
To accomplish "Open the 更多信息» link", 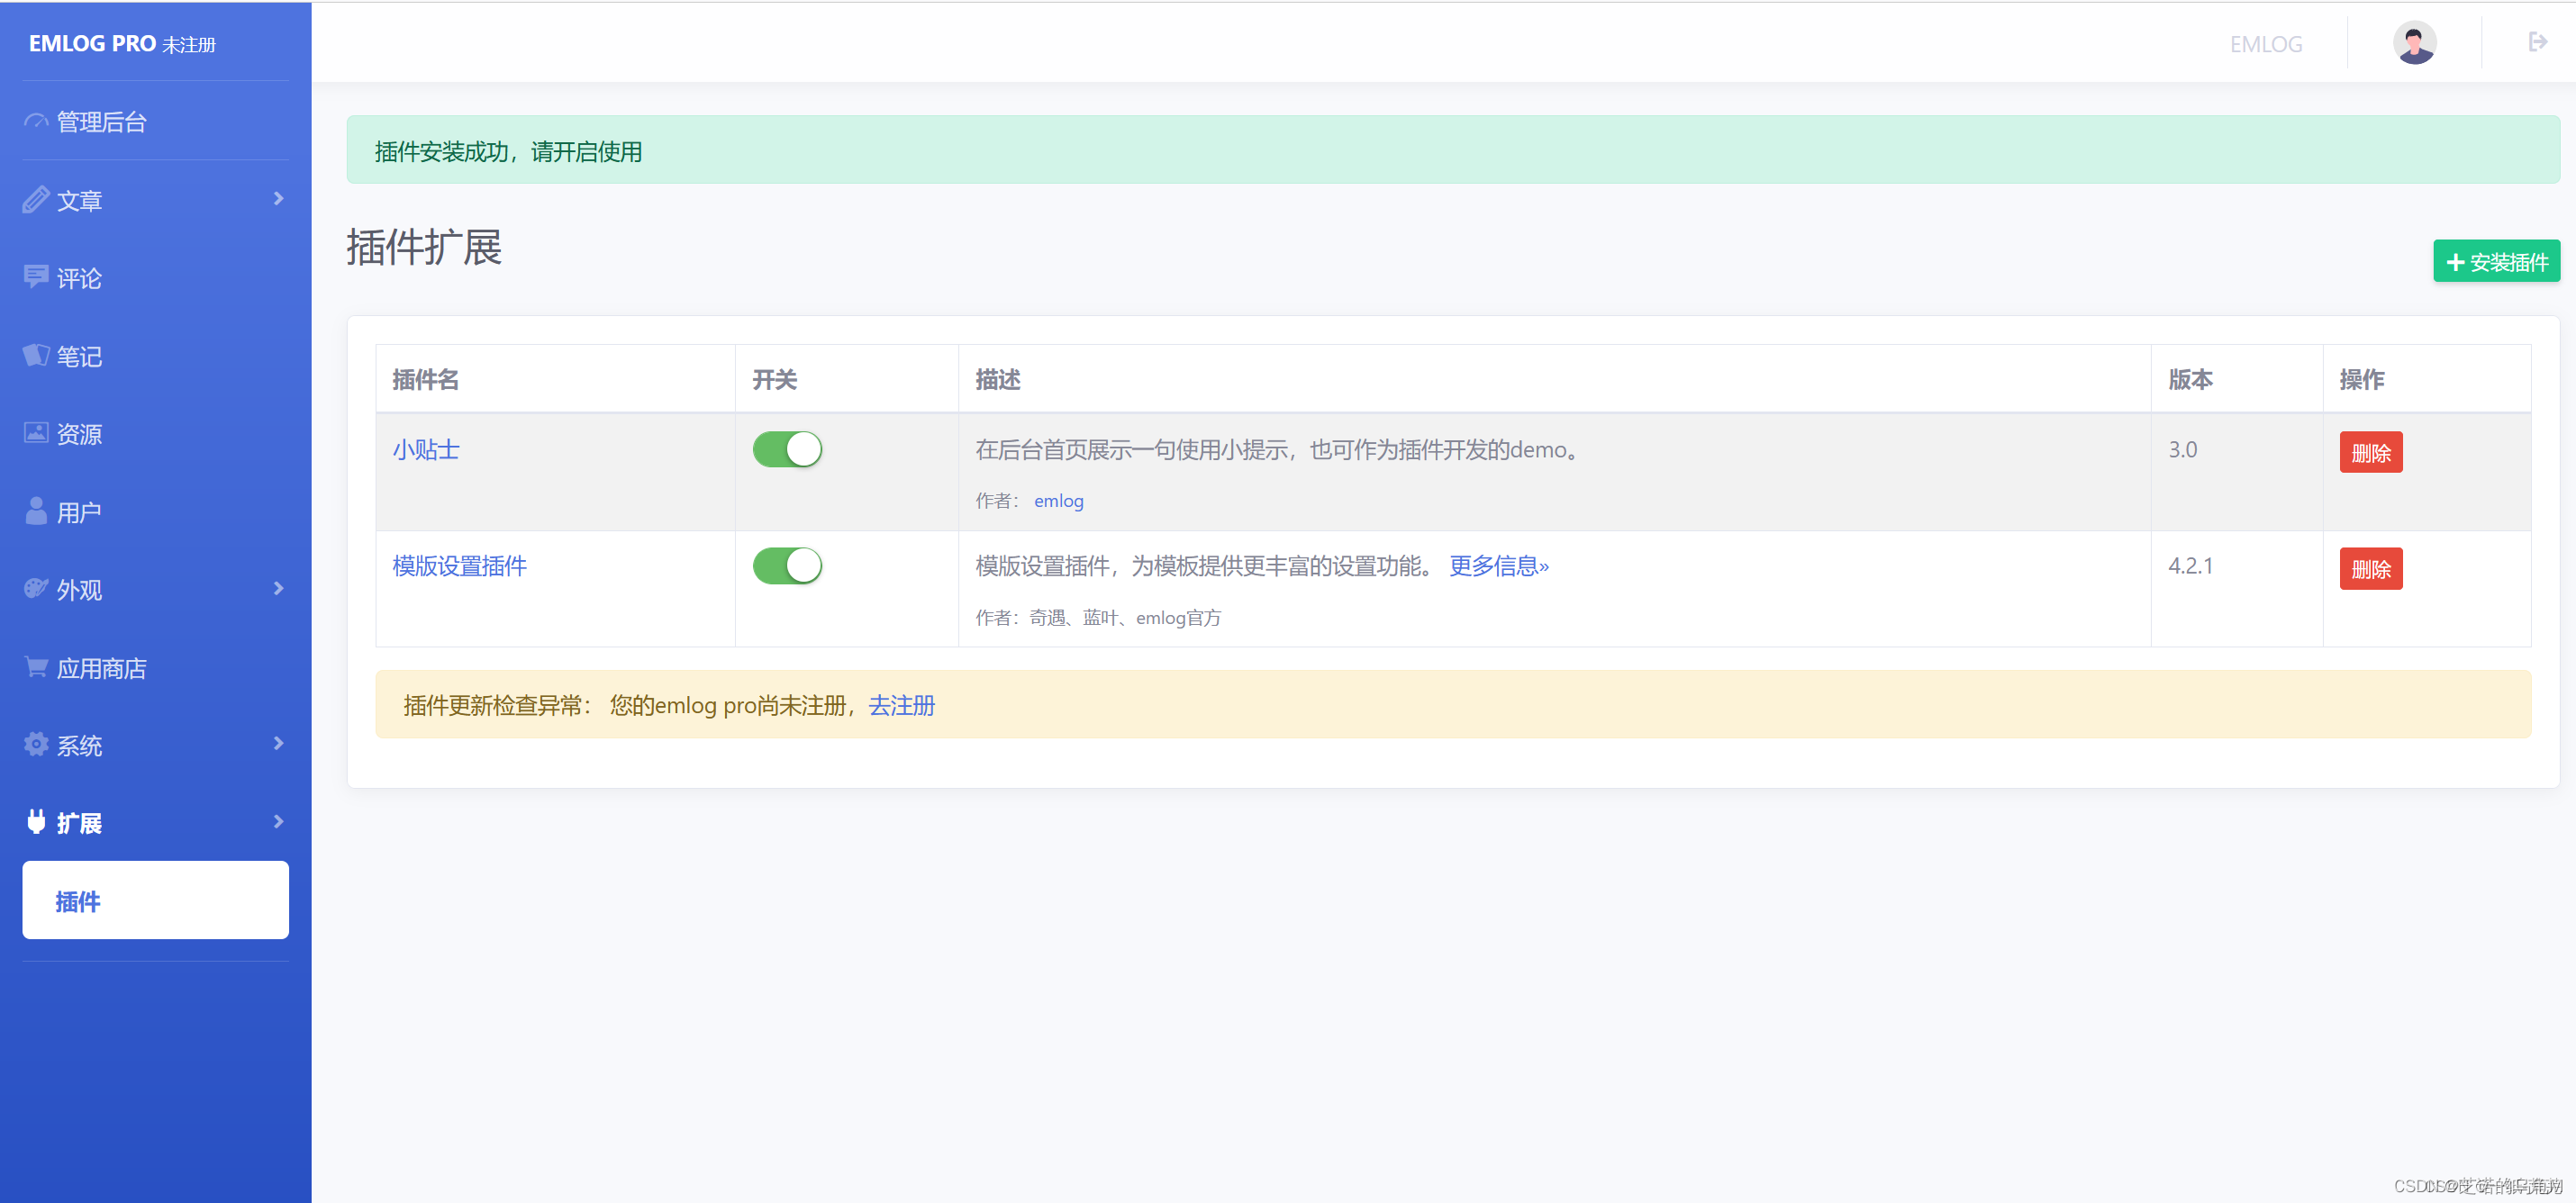I will (1498, 566).
